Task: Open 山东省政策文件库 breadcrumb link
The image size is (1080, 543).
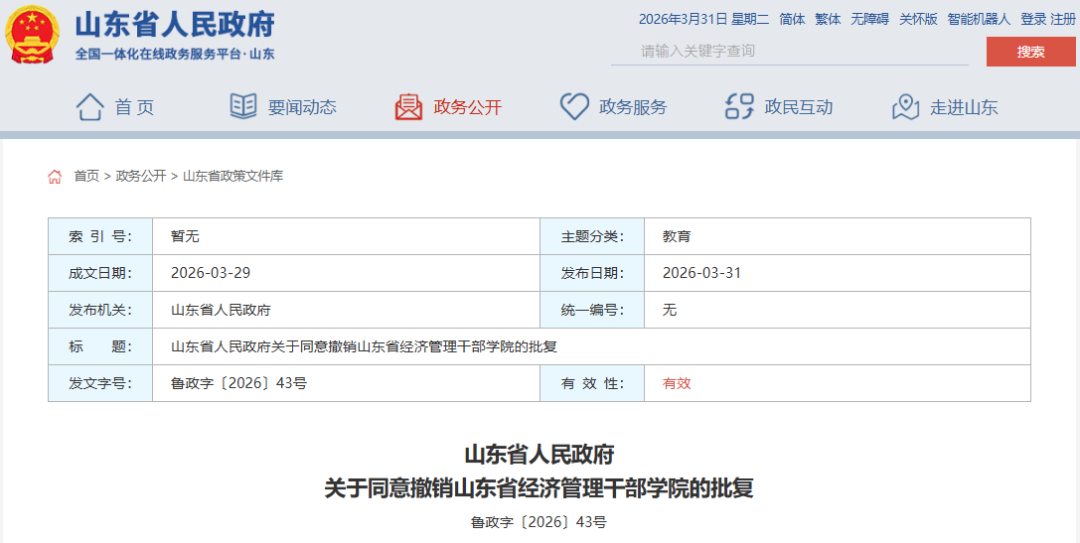Action: [233, 176]
